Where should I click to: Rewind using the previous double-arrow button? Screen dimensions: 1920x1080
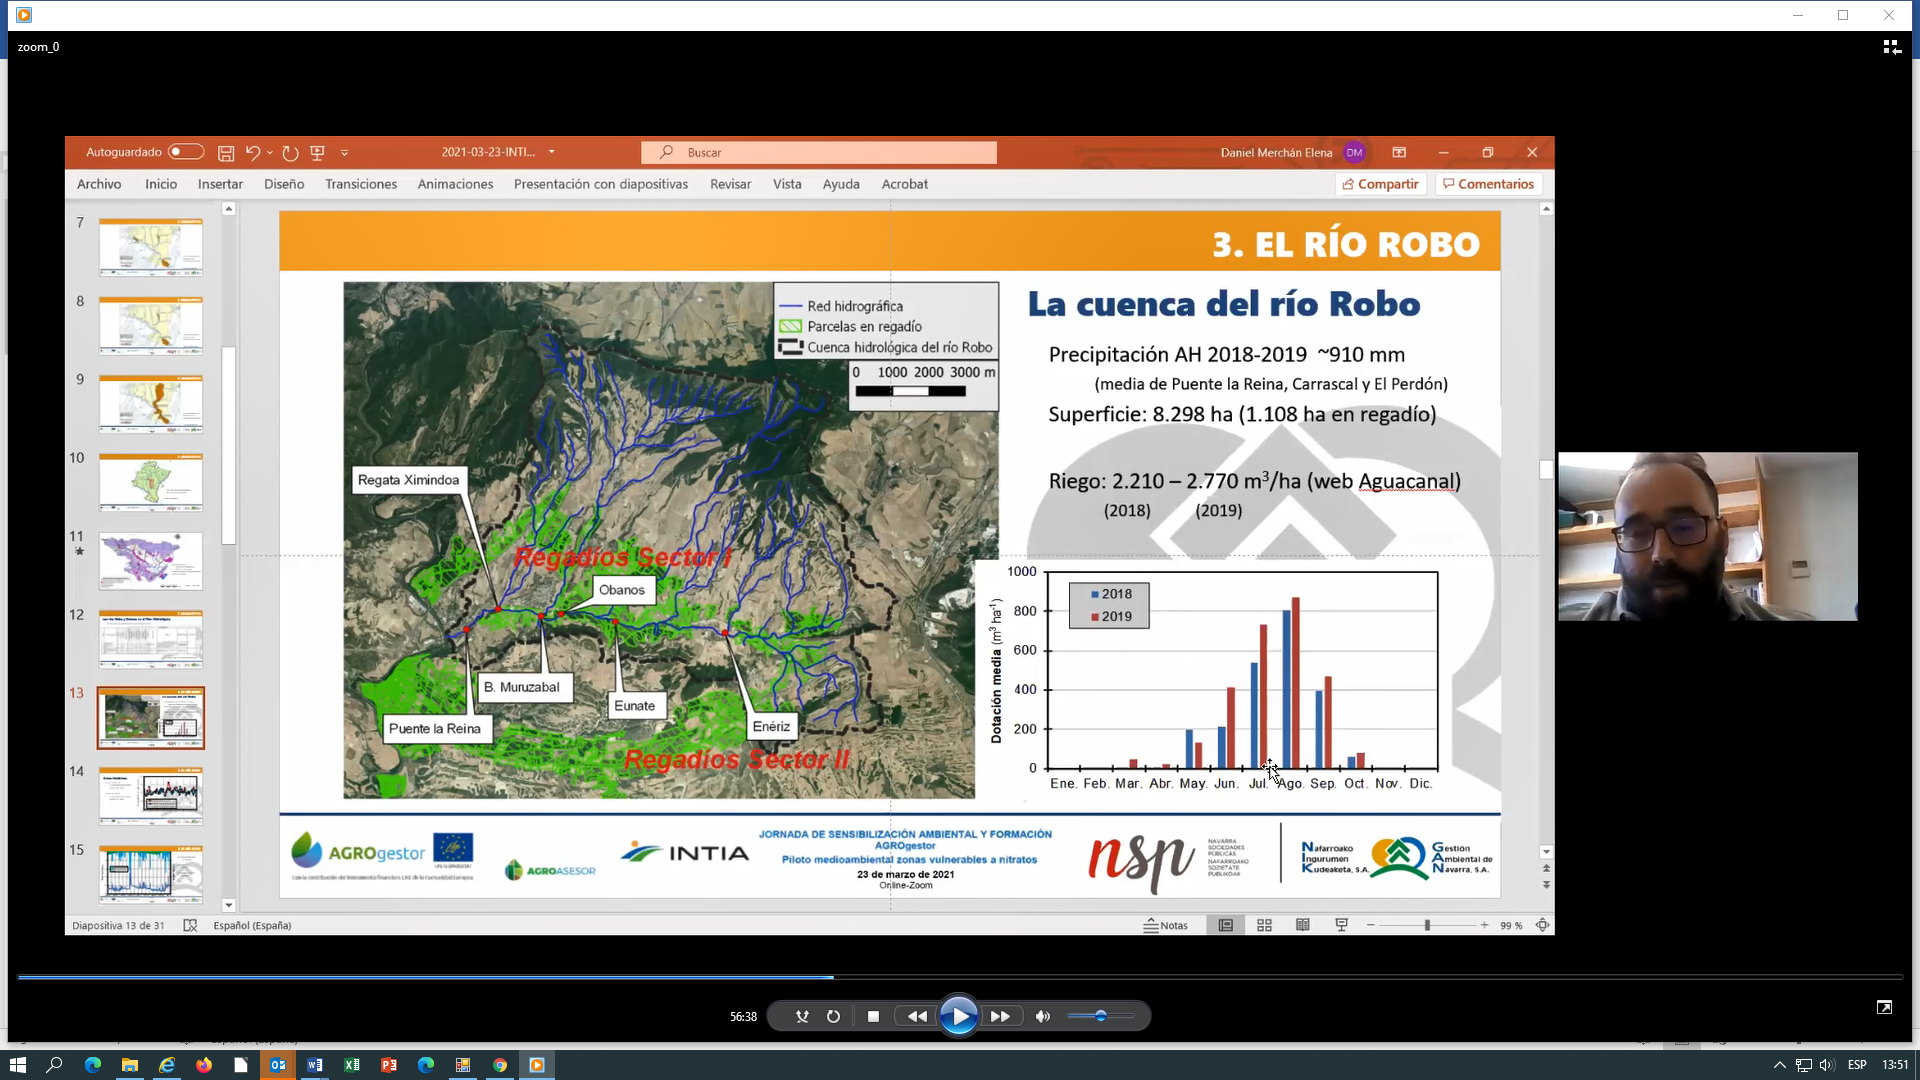[916, 1016]
